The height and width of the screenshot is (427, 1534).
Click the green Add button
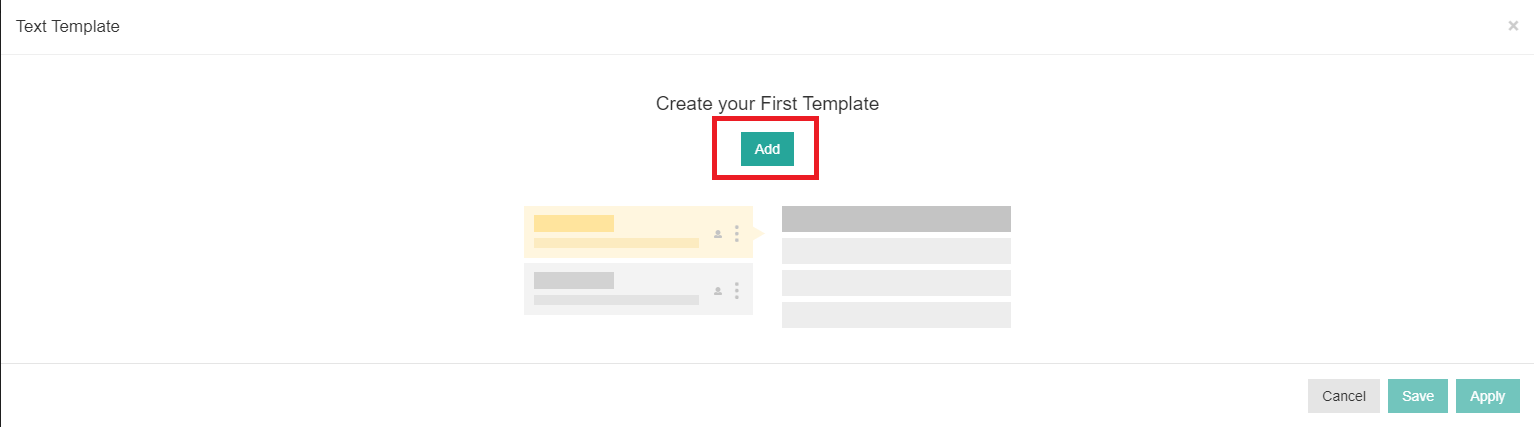(x=767, y=149)
